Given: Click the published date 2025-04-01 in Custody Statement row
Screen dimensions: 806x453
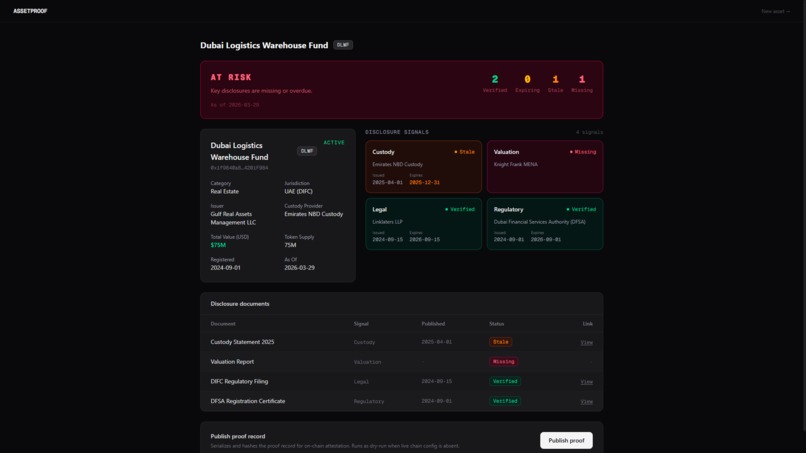Looking at the screenshot, I should click(436, 342).
